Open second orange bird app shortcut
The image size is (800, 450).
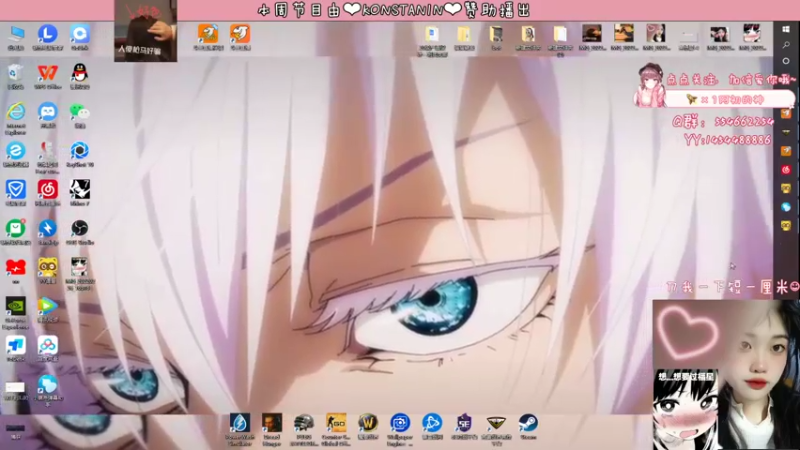[240, 34]
